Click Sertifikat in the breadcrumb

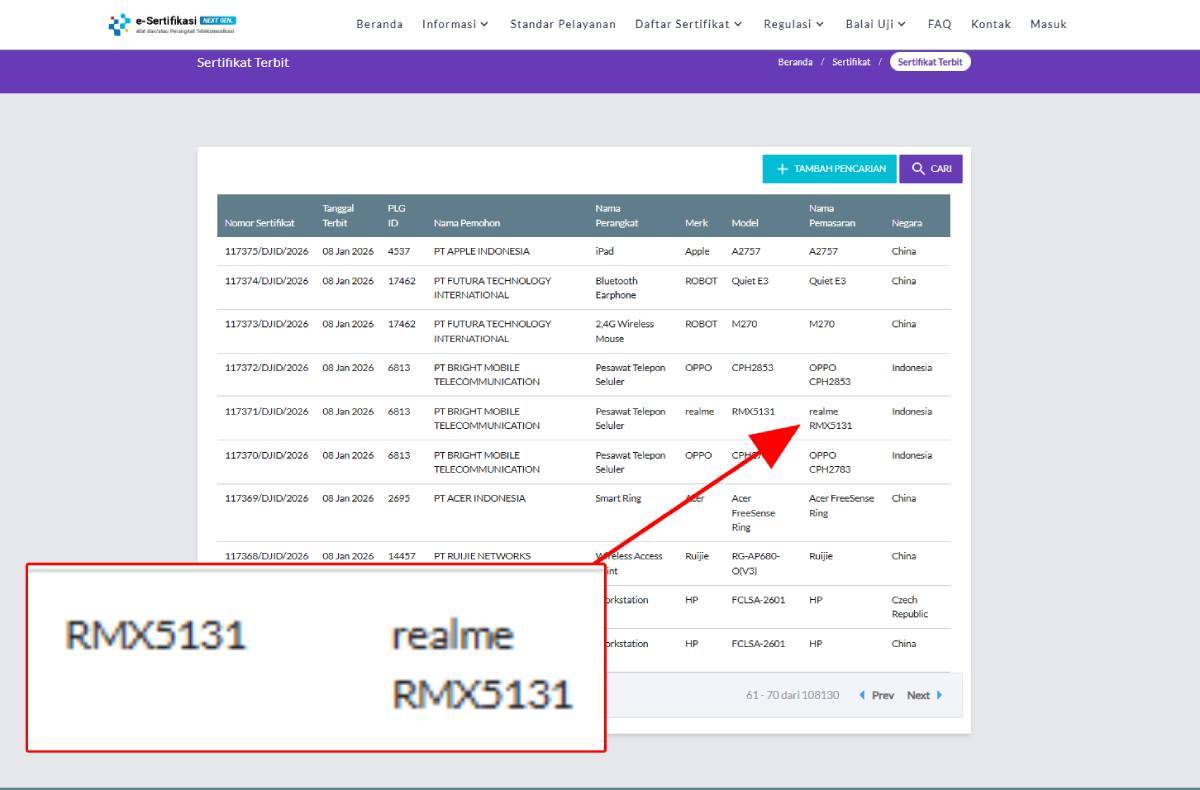coord(851,62)
